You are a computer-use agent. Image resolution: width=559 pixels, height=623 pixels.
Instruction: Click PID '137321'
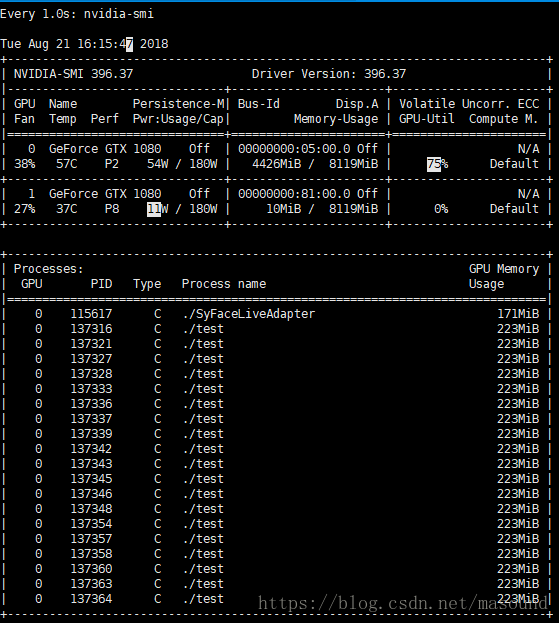[91, 344]
